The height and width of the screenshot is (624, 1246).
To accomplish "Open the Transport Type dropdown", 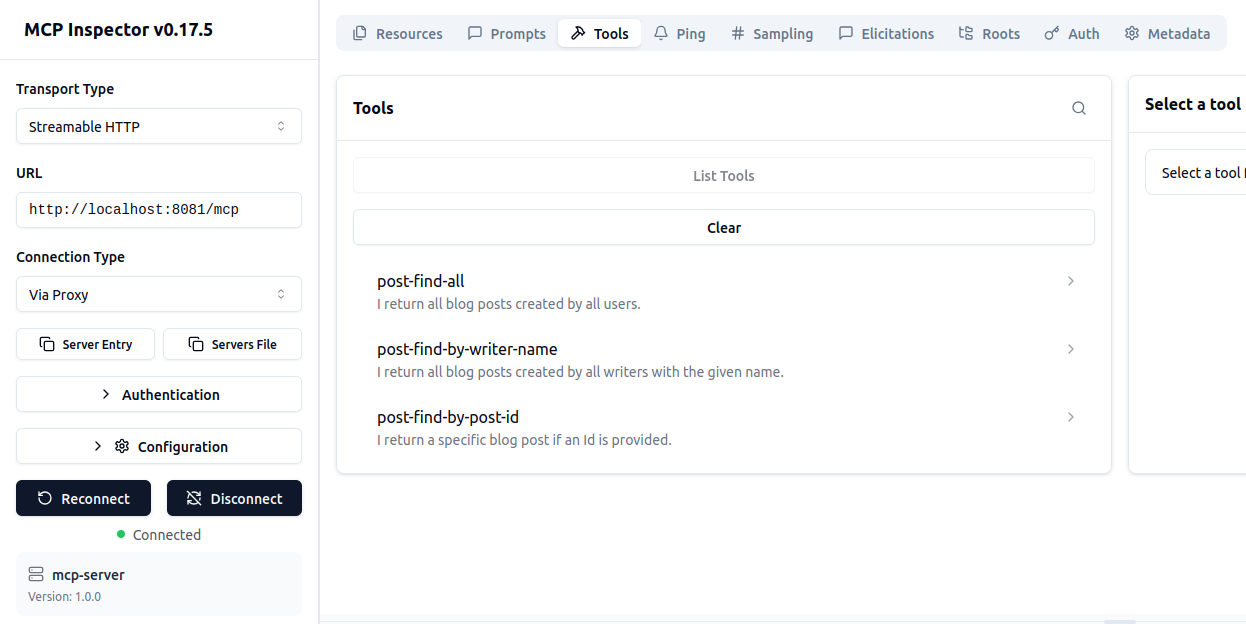I will point(159,127).
